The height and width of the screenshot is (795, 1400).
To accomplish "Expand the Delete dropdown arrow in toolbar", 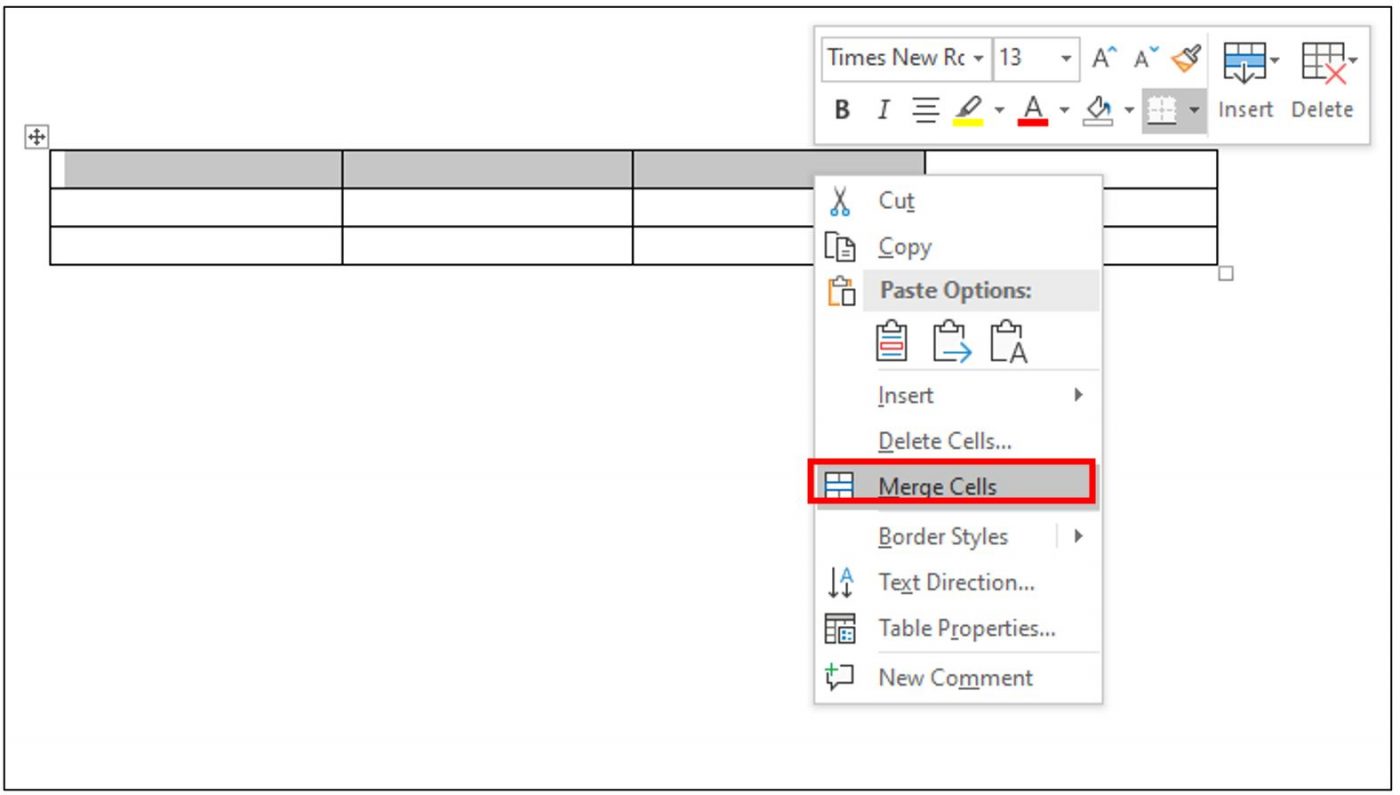I will 1353,61.
